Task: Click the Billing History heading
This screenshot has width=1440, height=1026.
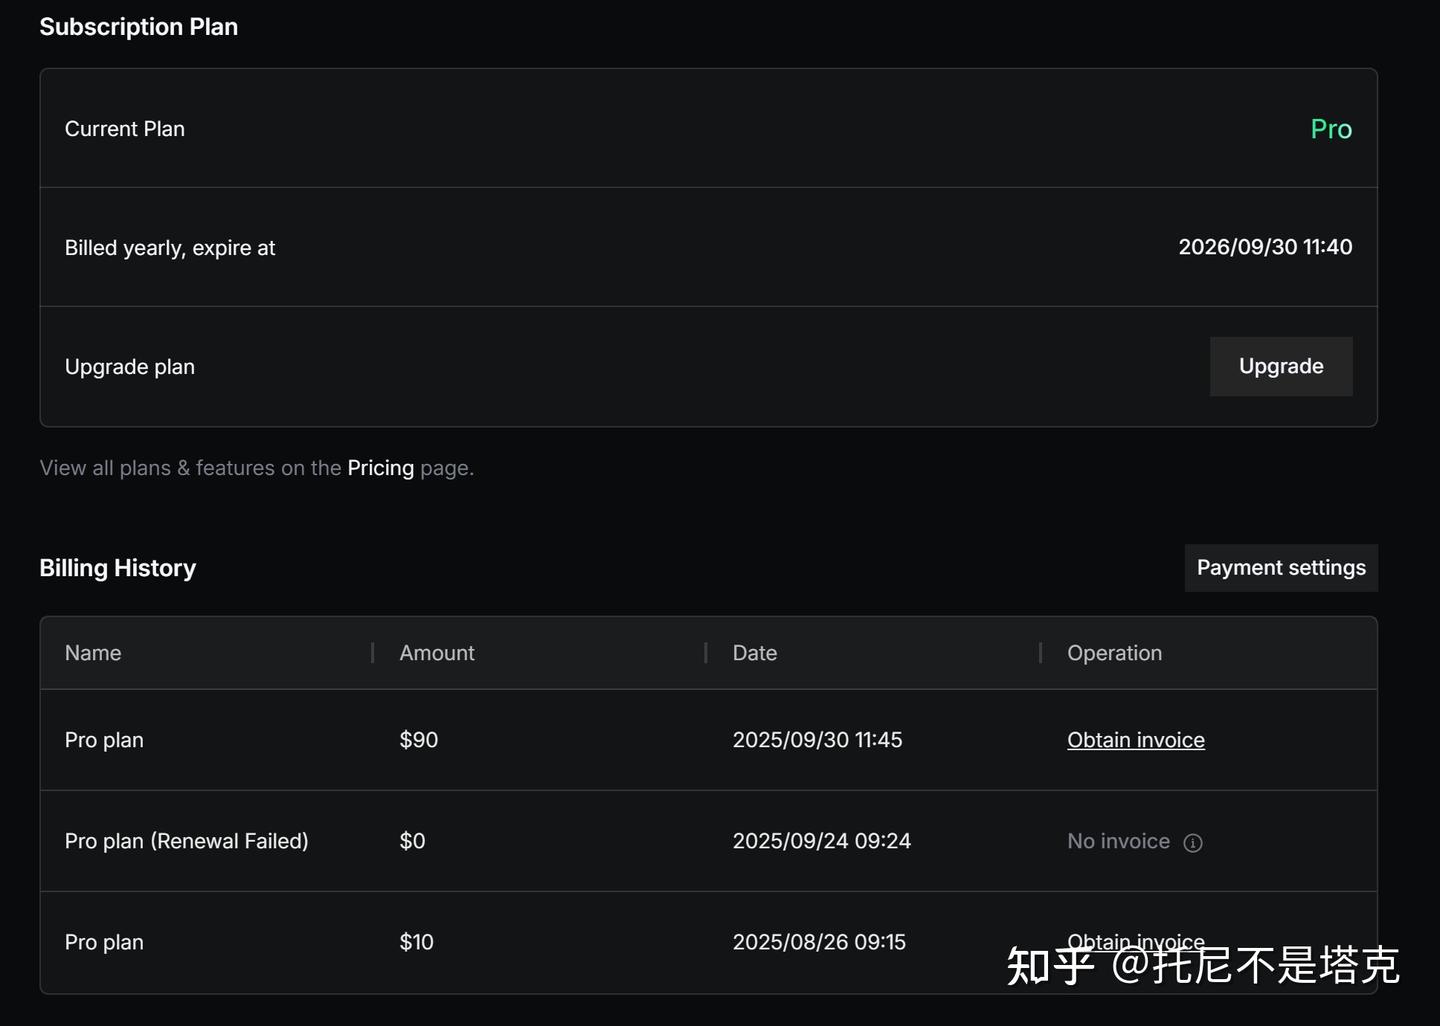Action: pyautogui.click(x=117, y=568)
